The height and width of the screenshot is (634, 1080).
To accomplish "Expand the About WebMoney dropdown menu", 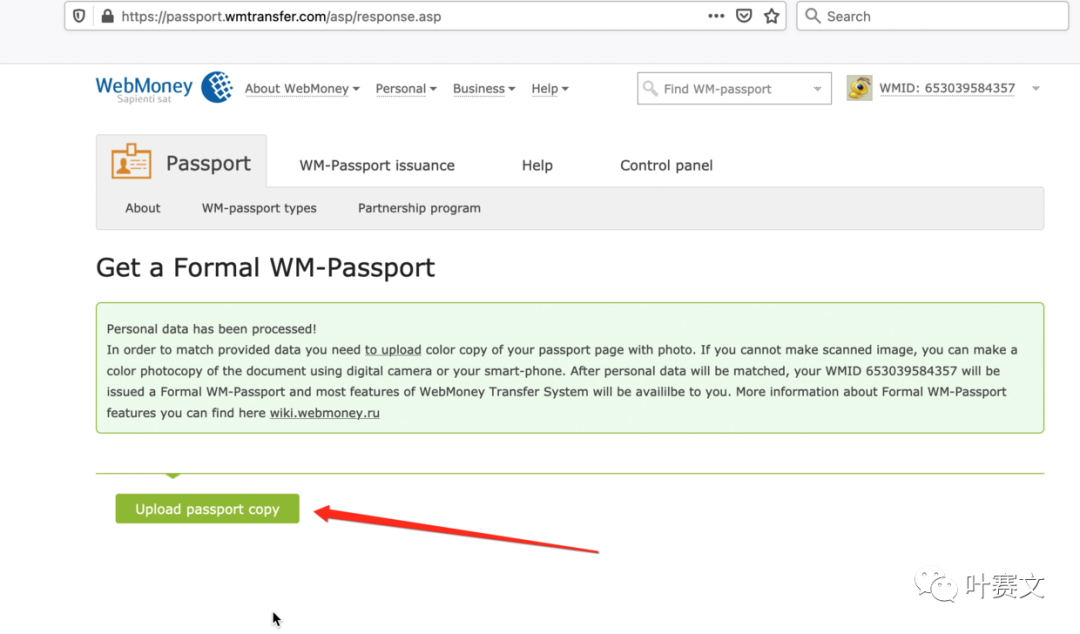I will [x=302, y=89].
